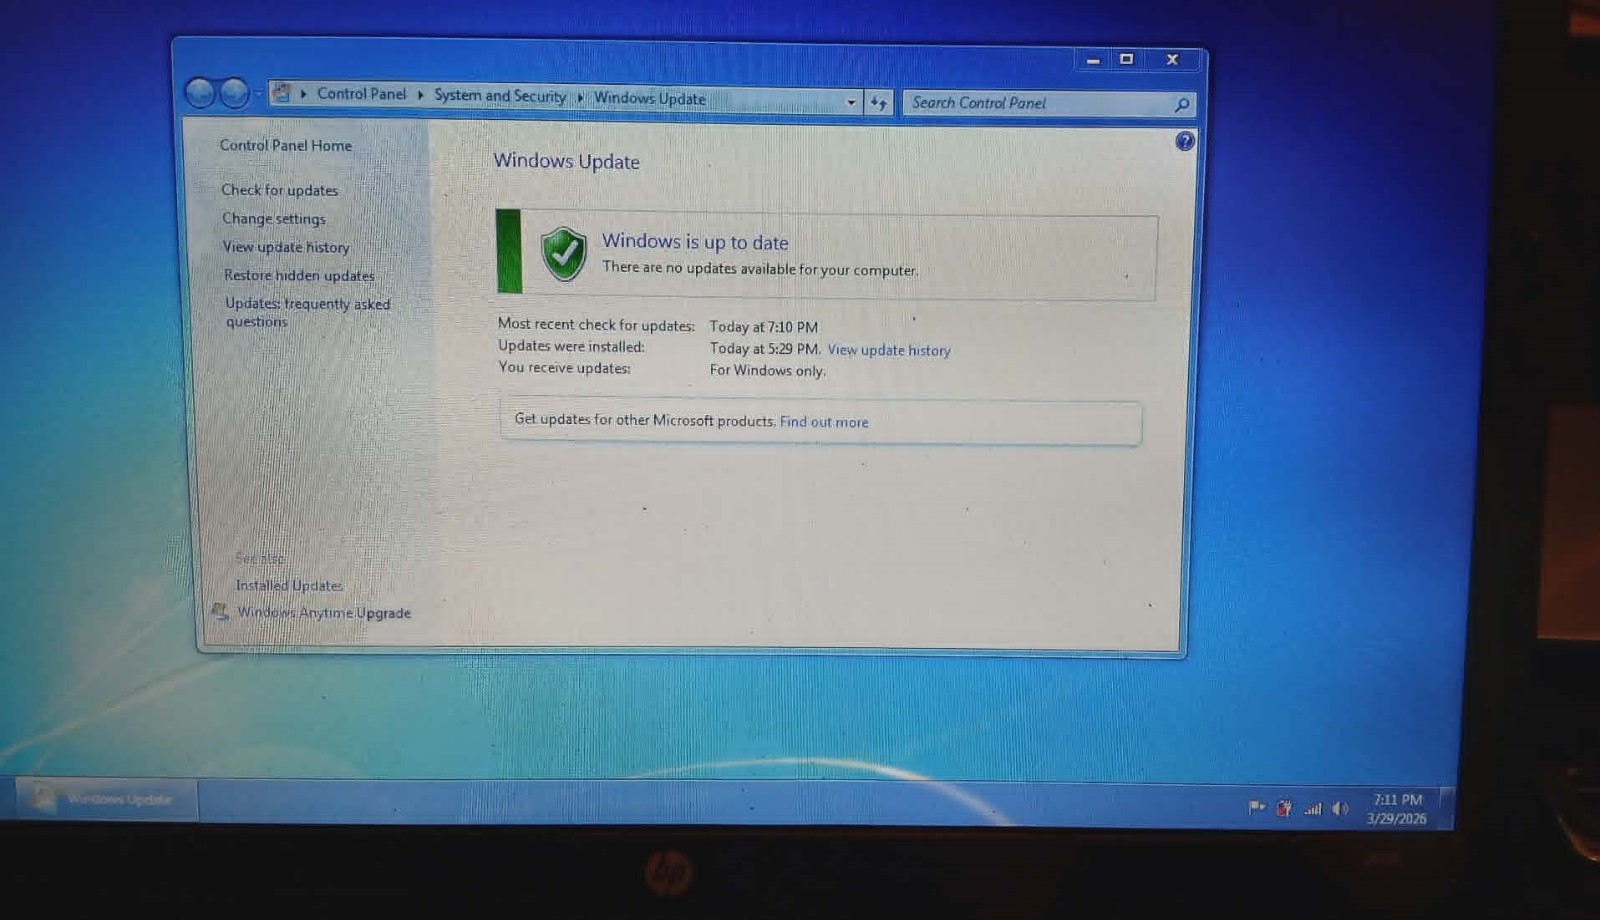
Task: Open the taskbar clock showing 7:11 PM
Action: (x=1397, y=809)
